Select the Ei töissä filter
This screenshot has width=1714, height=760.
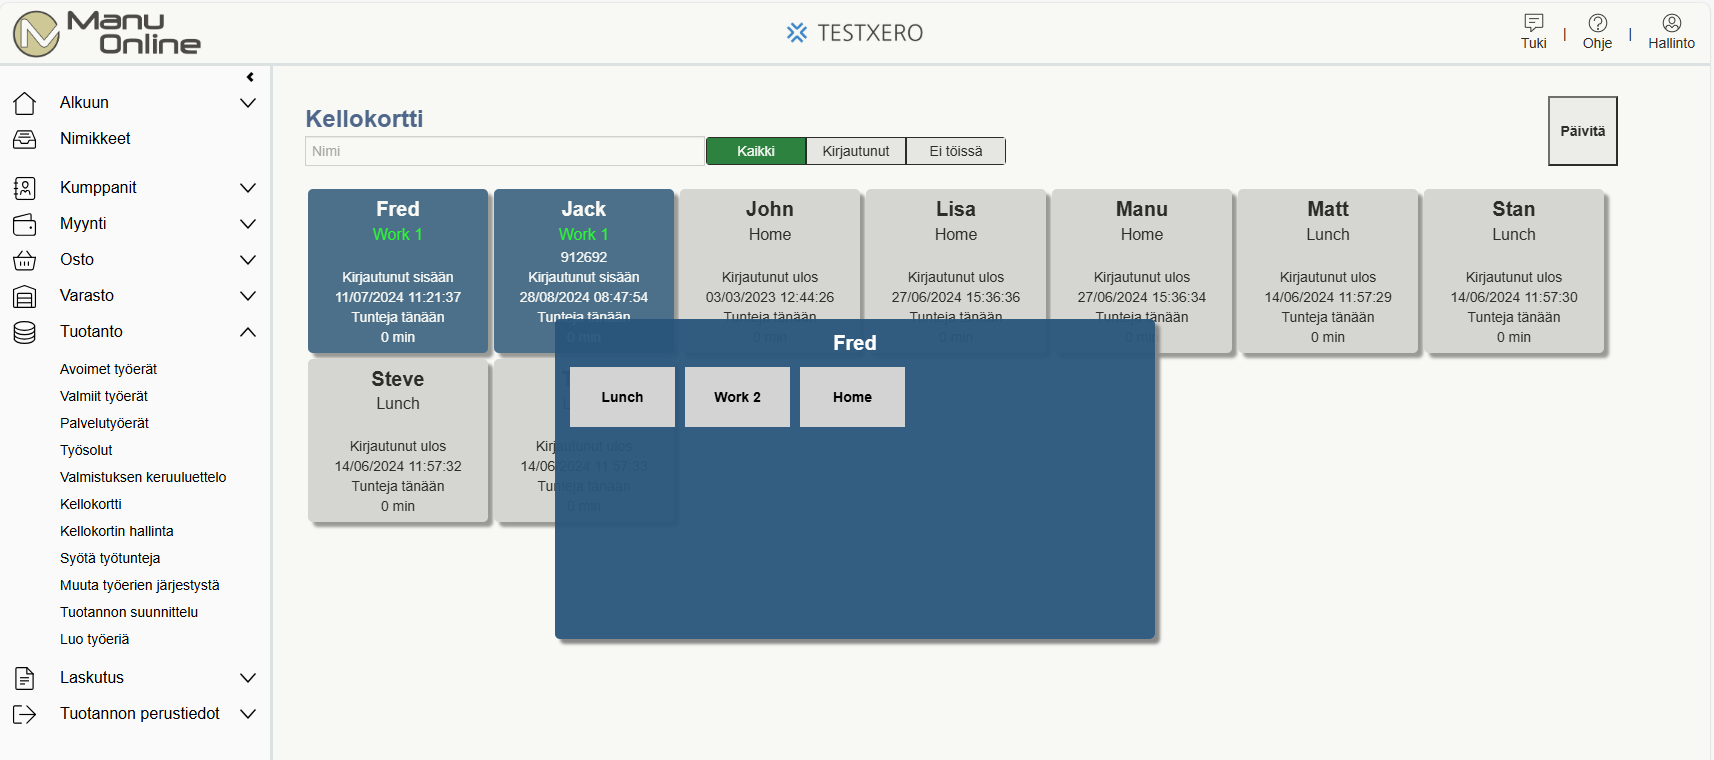[956, 151]
